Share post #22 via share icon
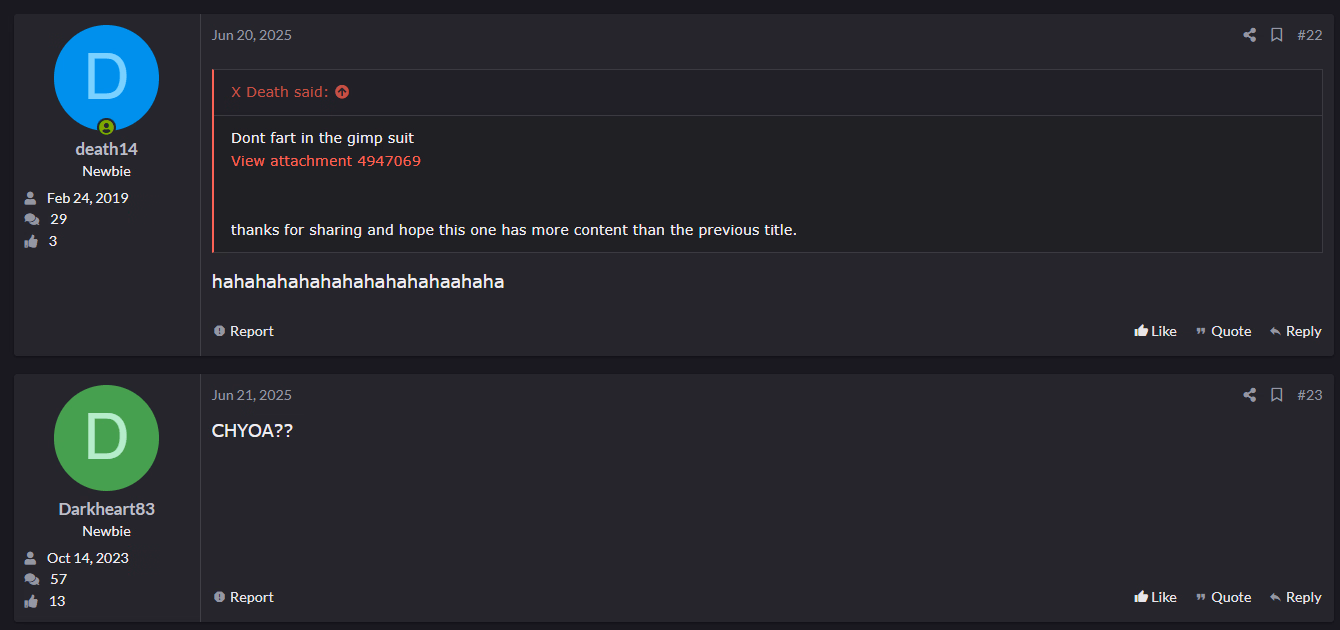 1249,35
